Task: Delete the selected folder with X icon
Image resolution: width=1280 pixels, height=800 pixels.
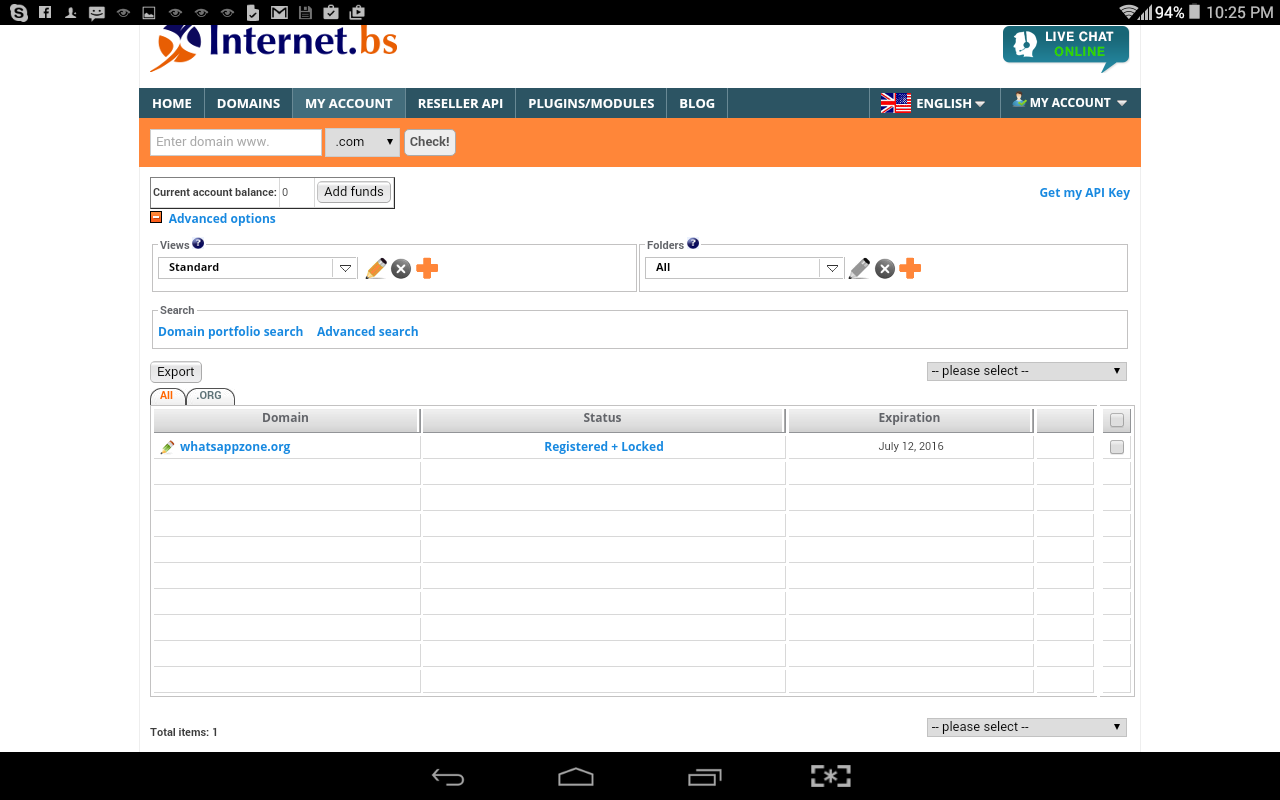Action: (885, 268)
